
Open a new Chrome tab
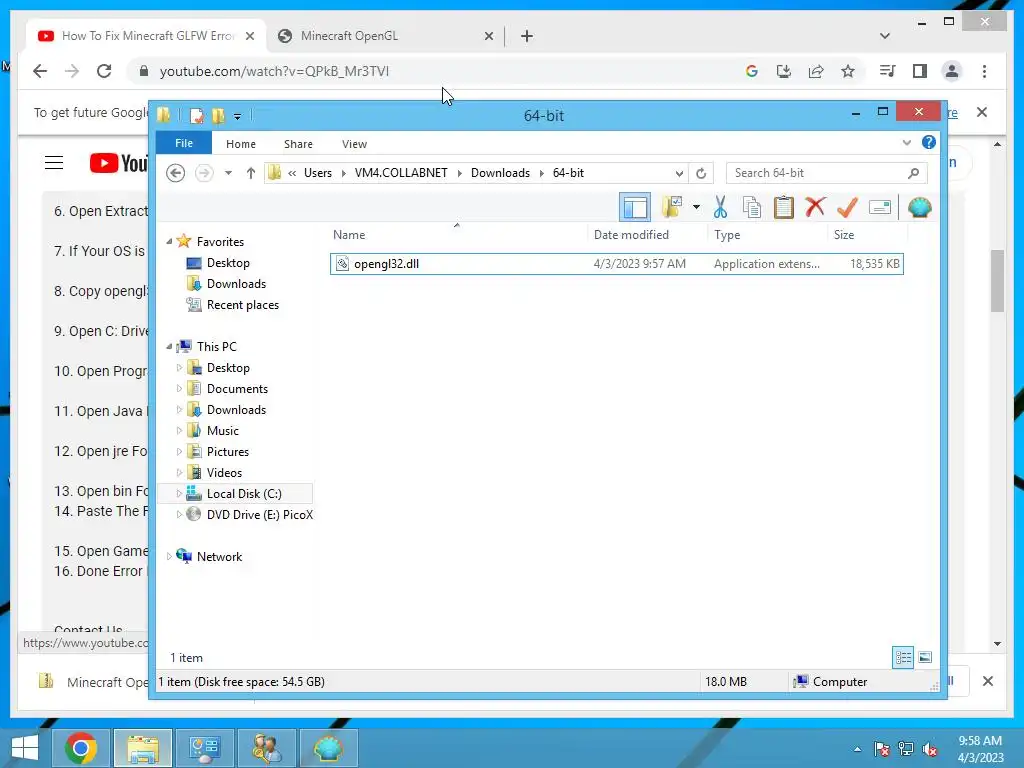click(526, 36)
